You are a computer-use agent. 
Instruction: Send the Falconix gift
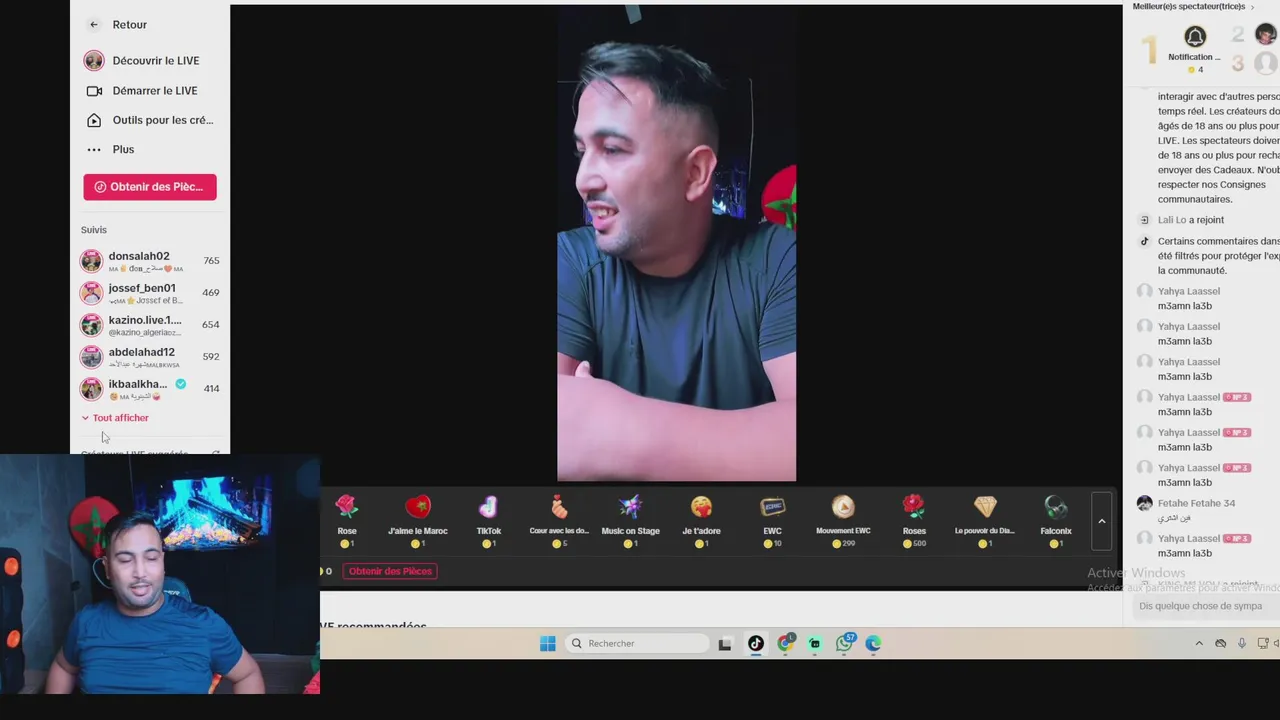(x=1056, y=521)
